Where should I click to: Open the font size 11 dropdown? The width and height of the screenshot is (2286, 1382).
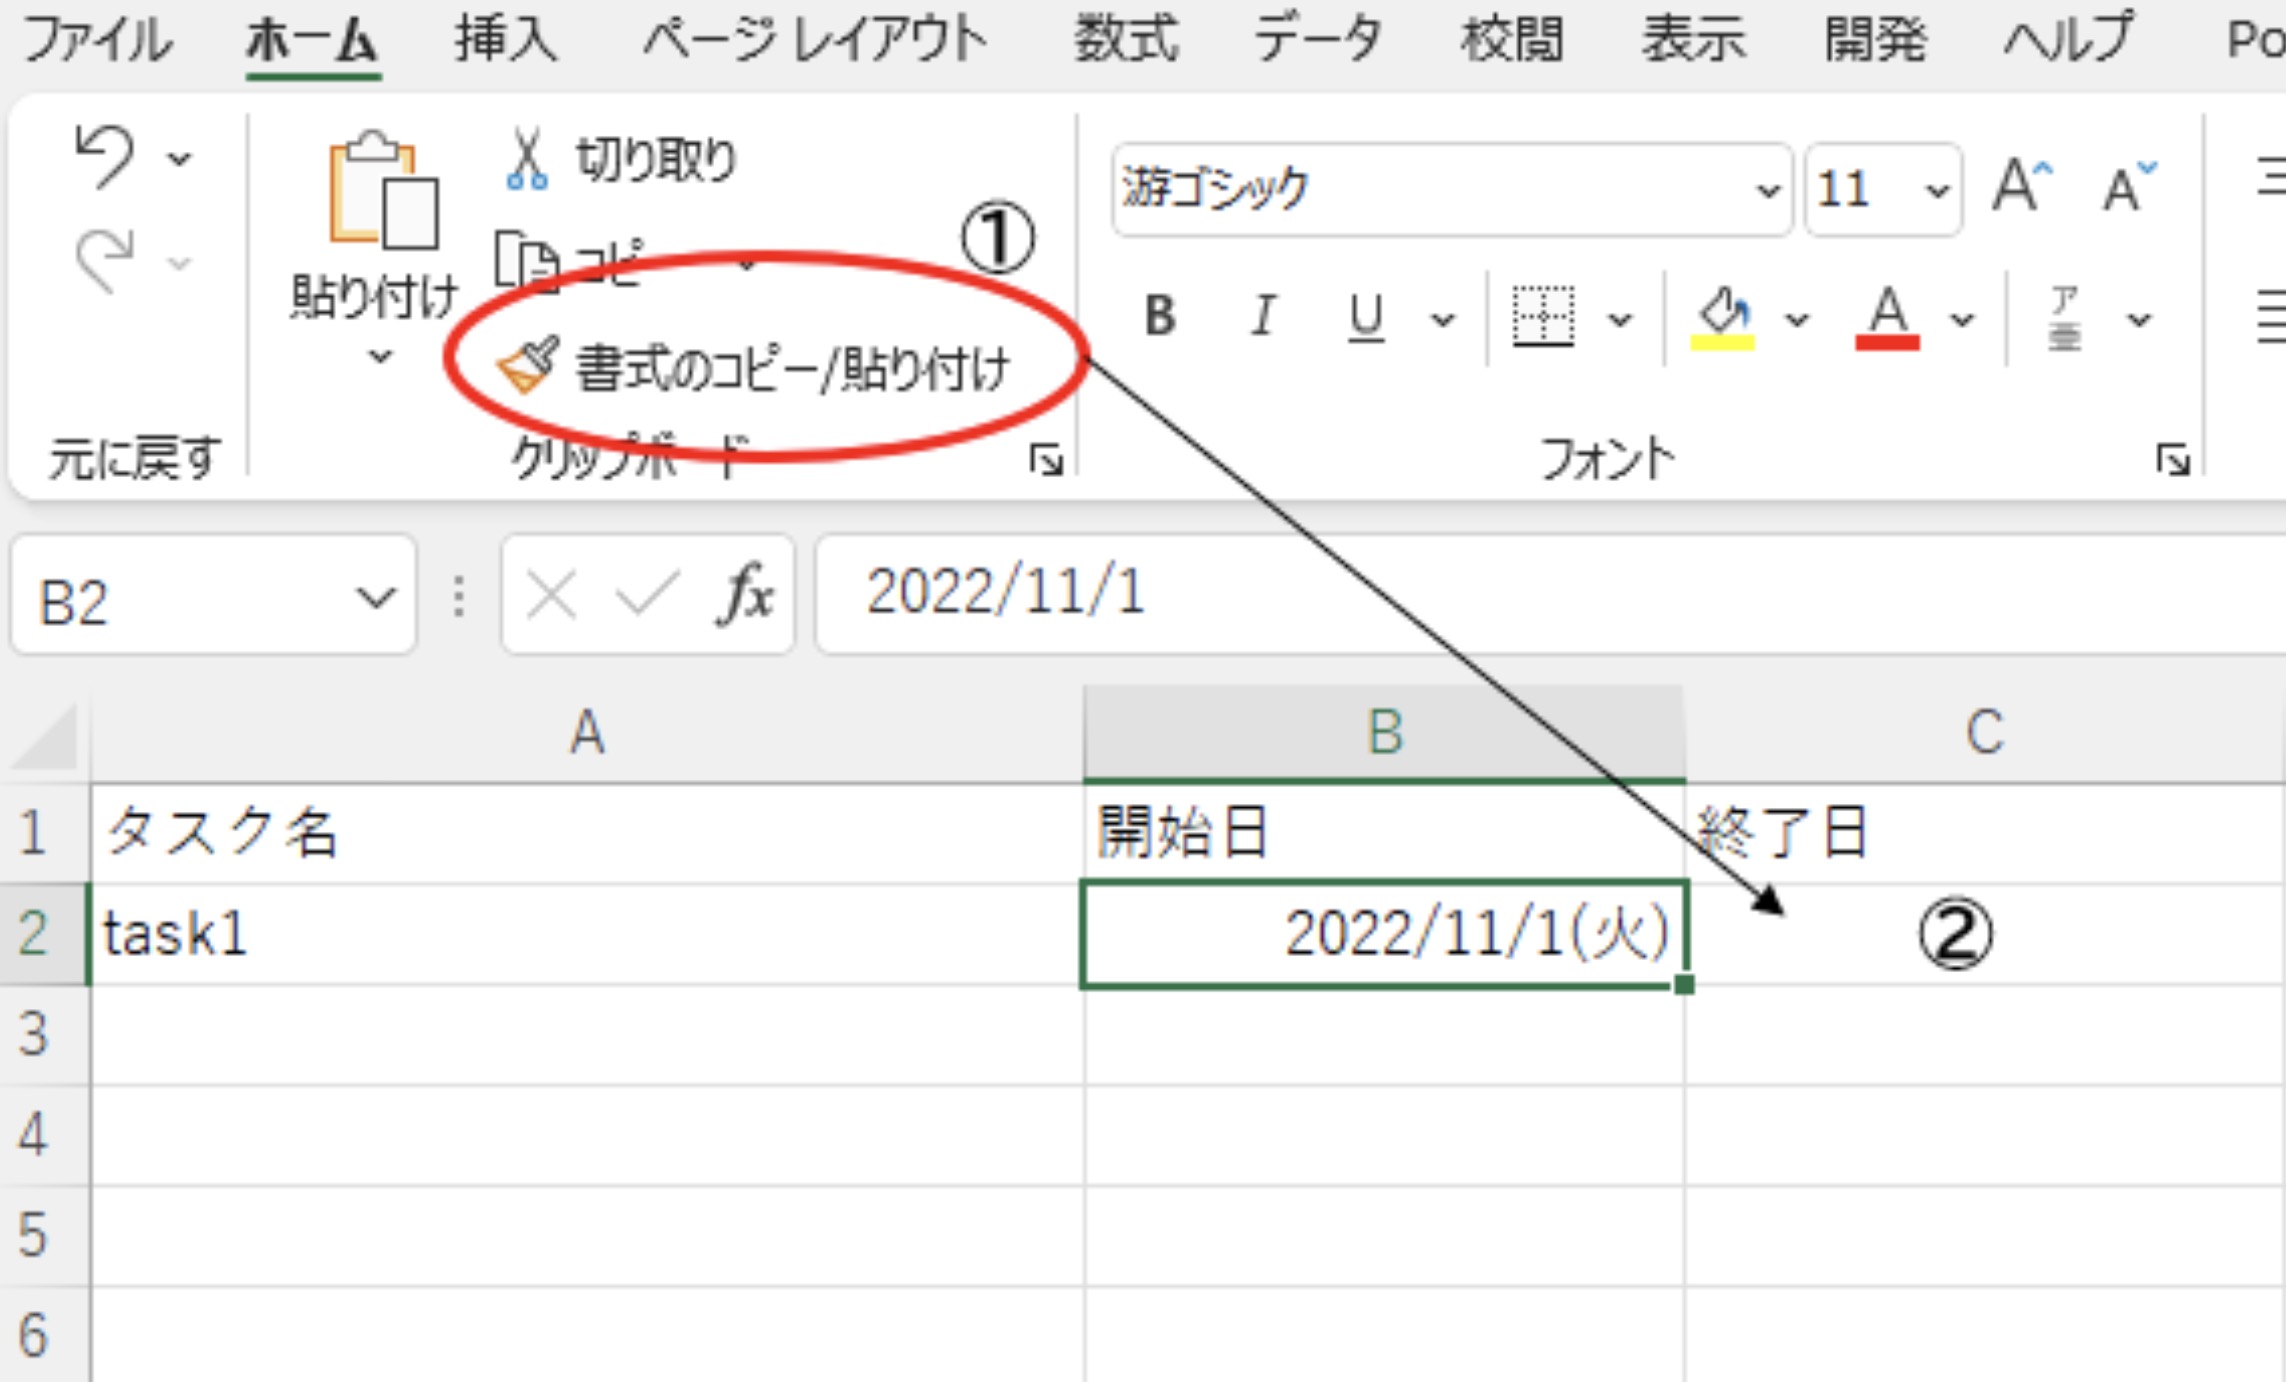click(x=1937, y=190)
